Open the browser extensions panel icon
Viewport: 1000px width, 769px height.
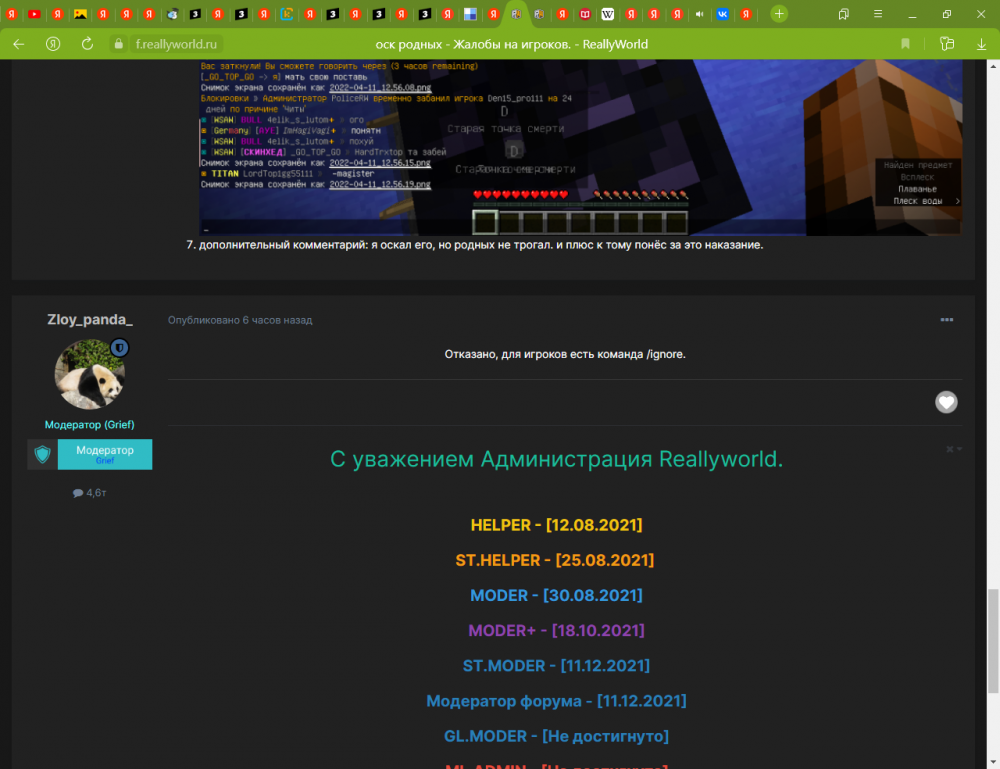(x=947, y=44)
